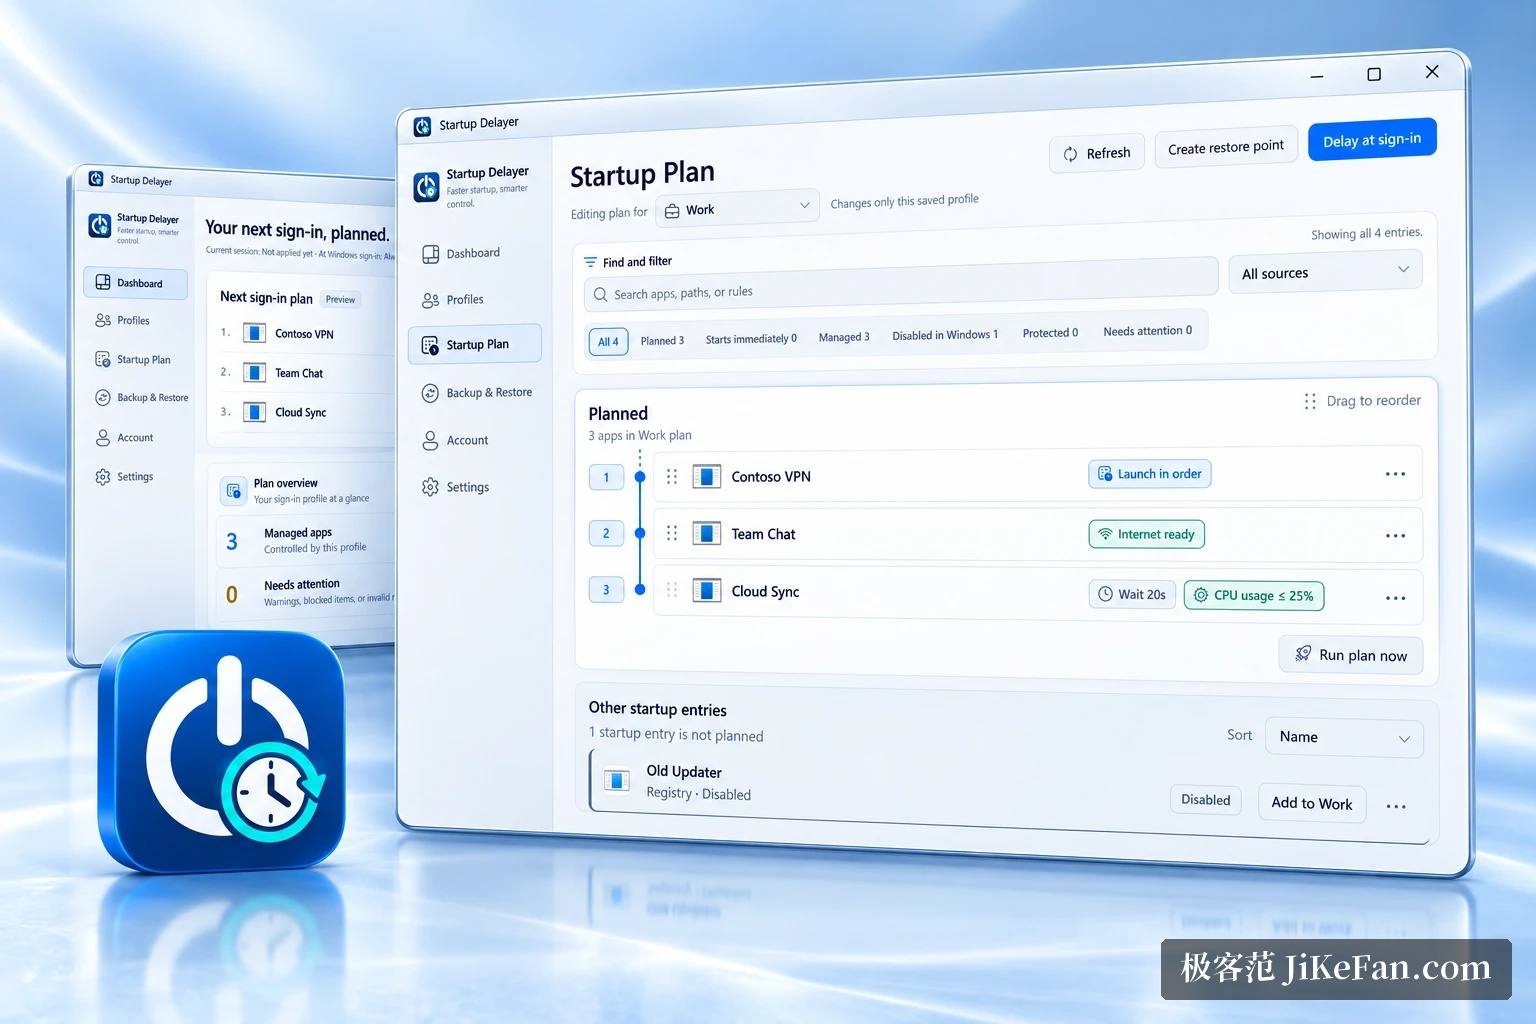Screen dimensions: 1536x1024
Task: Click the Startup Delayer icon in the front title bar
Action: (x=422, y=126)
